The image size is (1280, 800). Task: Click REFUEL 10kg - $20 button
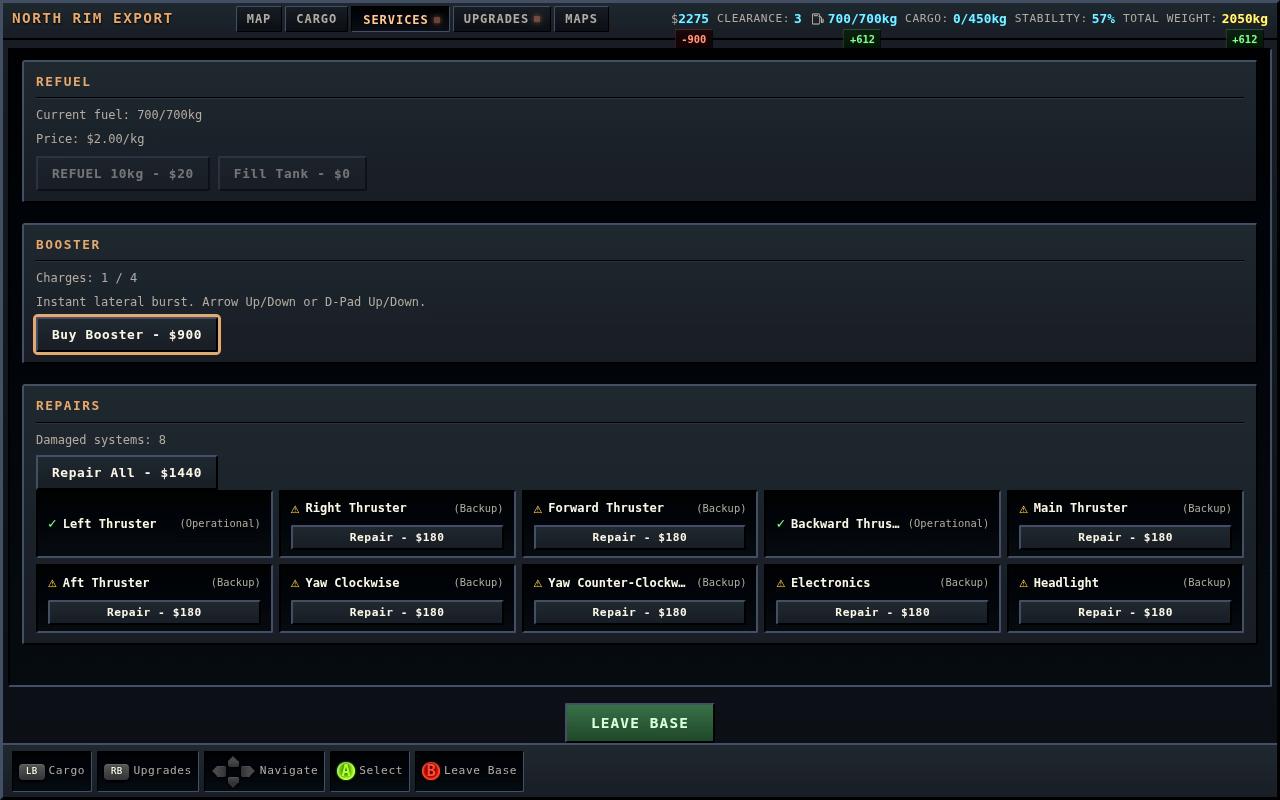click(x=123, y=174)
